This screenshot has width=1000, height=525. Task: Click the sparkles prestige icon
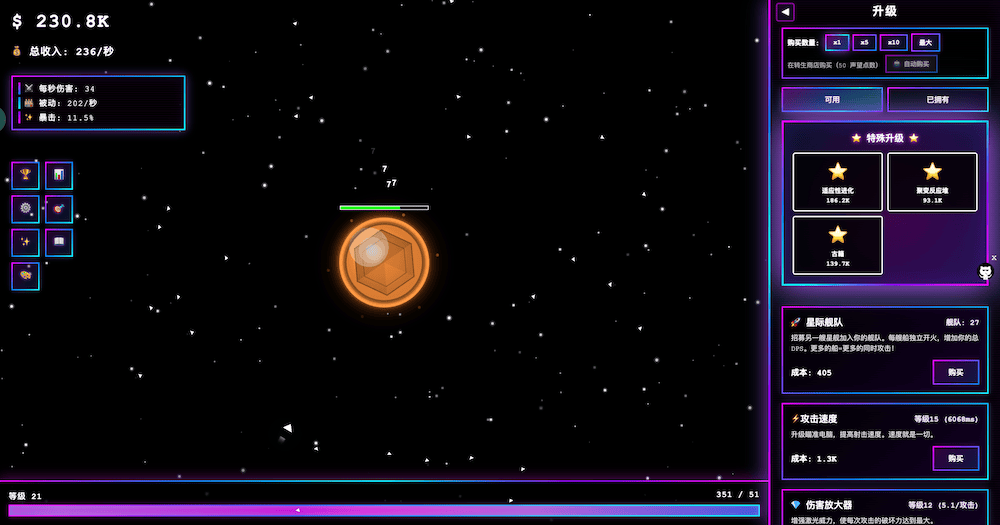pyautogui.click(x=25, y=243)
